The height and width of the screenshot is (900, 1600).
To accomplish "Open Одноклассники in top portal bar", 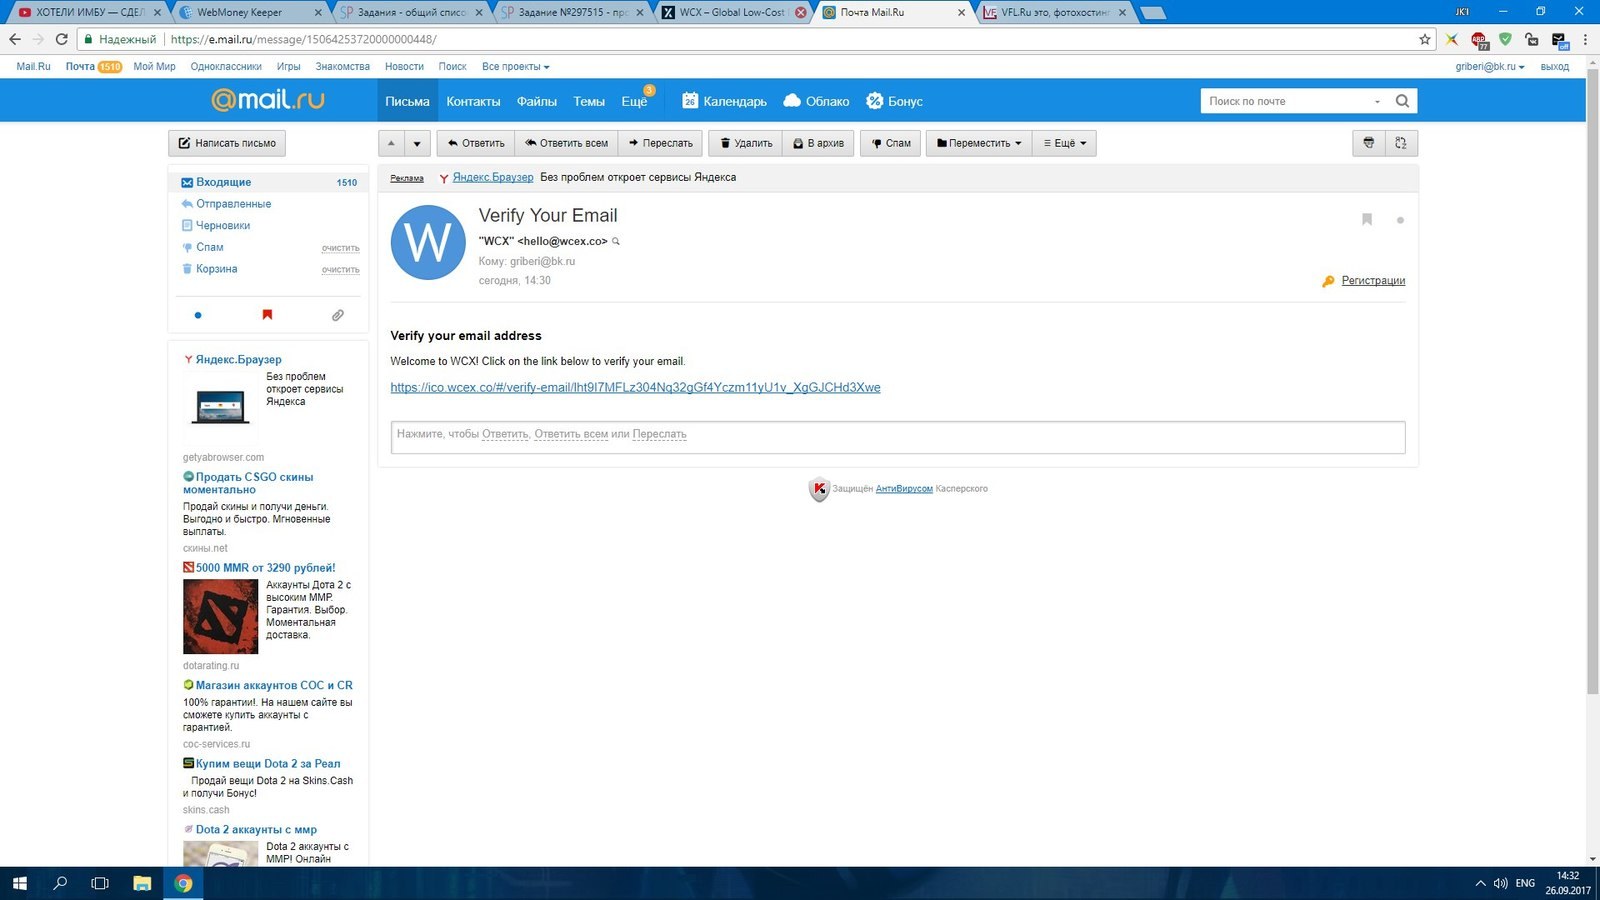I will [x=226, y=66].
